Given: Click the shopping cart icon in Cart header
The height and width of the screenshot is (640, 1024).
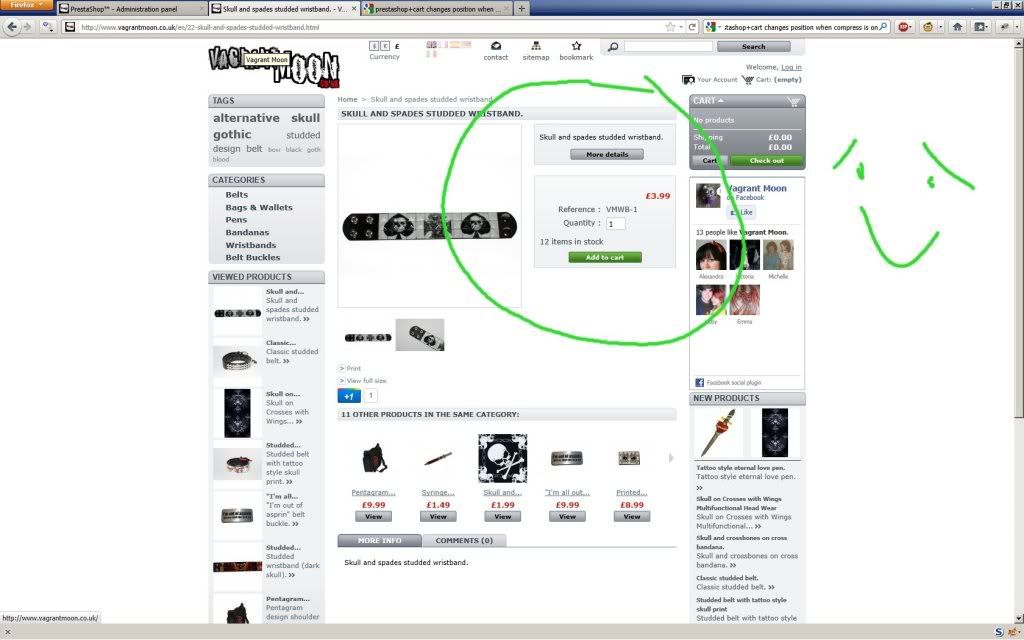Looking at the screenshot, I should 794,101.
